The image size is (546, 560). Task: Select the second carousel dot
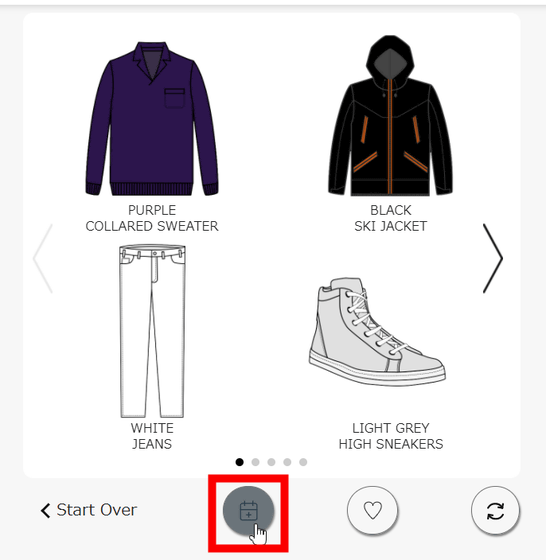tap(255, 462)
